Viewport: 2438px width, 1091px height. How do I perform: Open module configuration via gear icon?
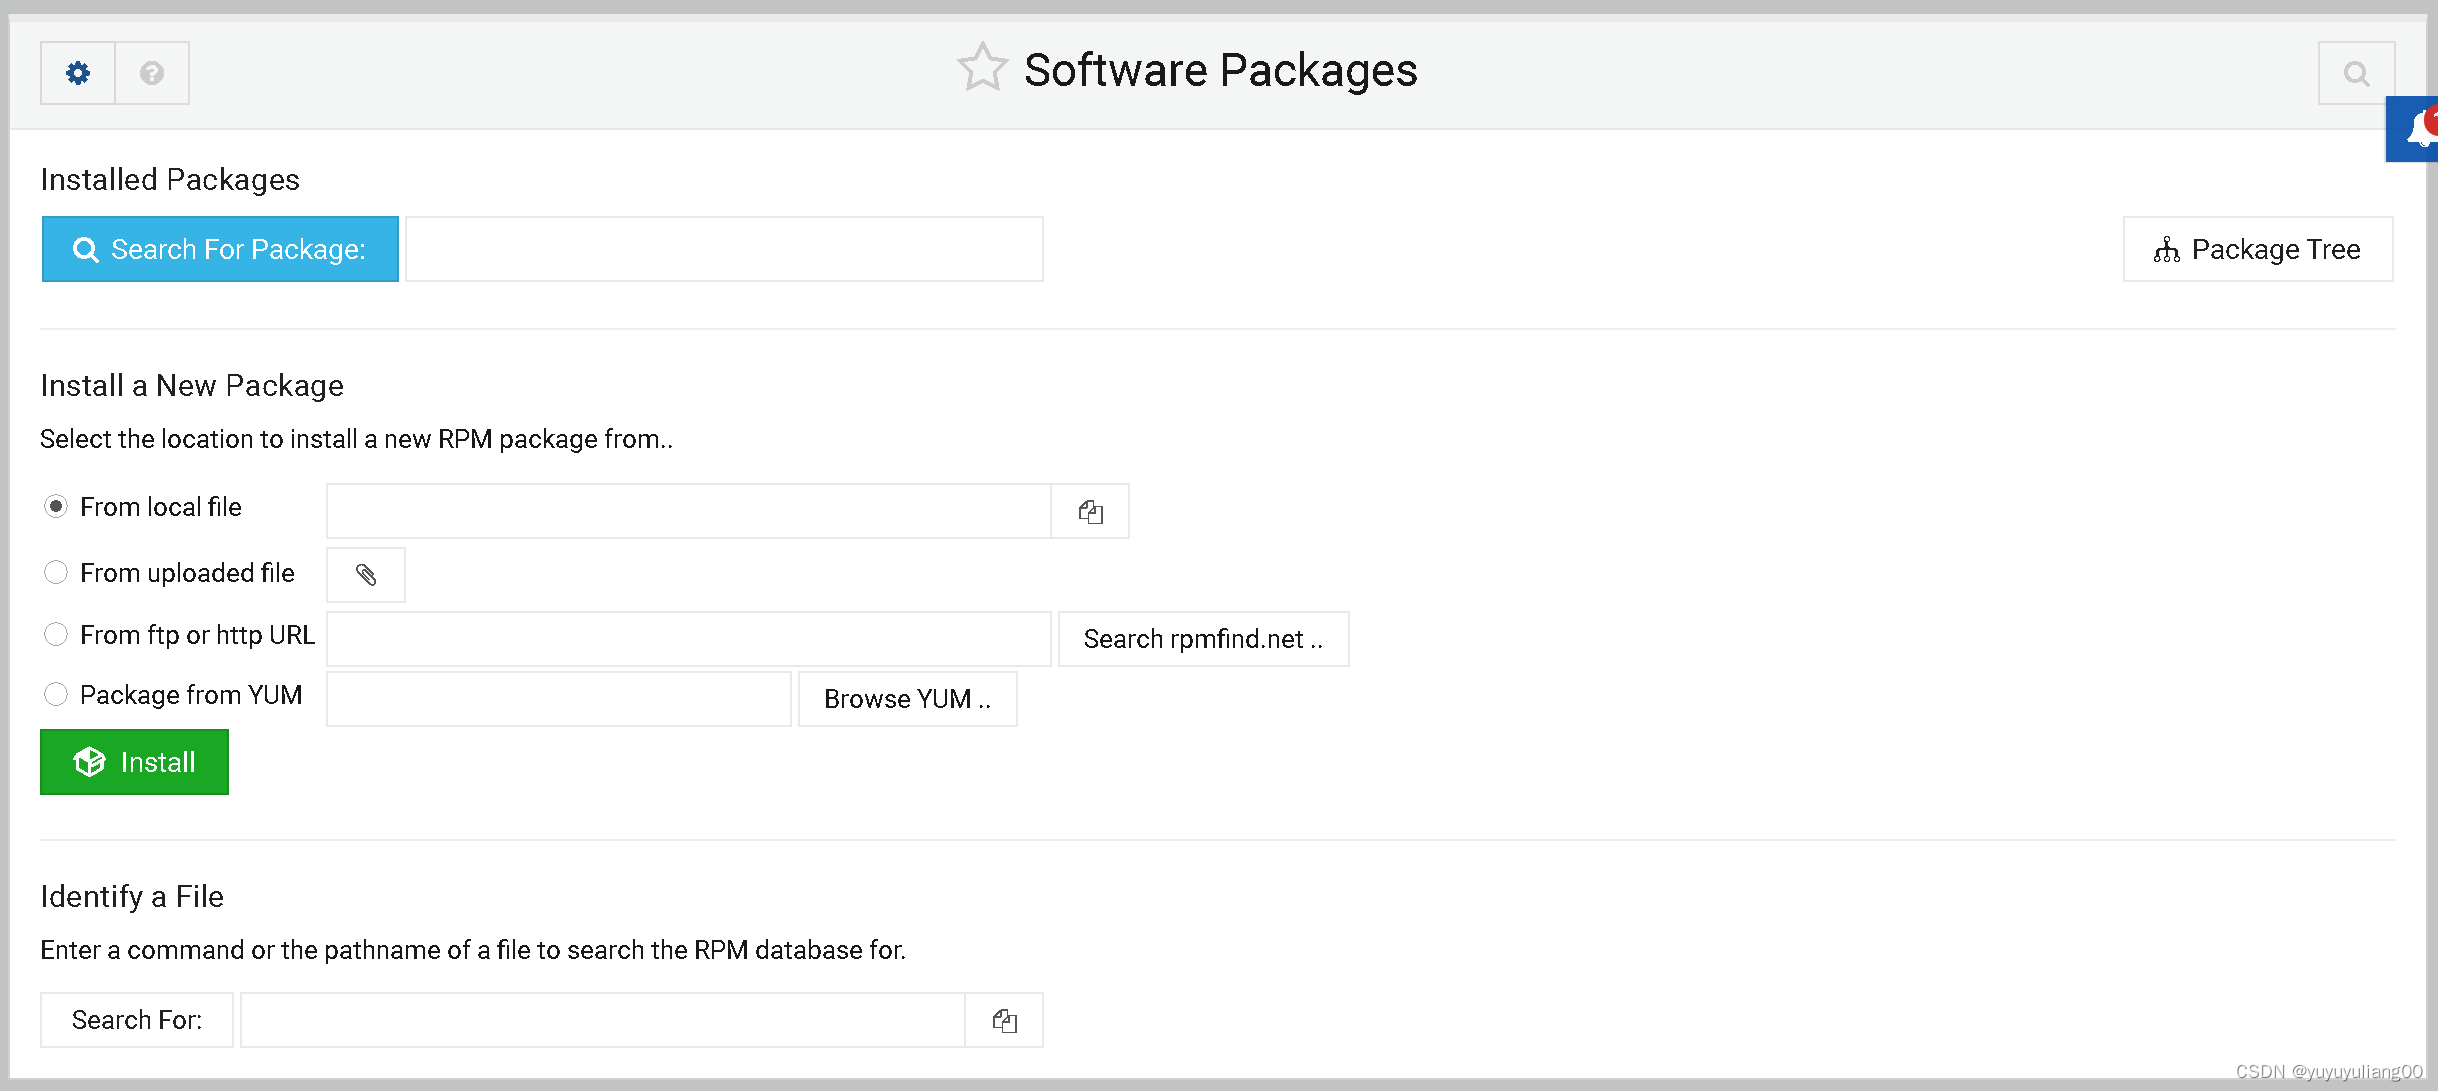(x=76, y=72)
